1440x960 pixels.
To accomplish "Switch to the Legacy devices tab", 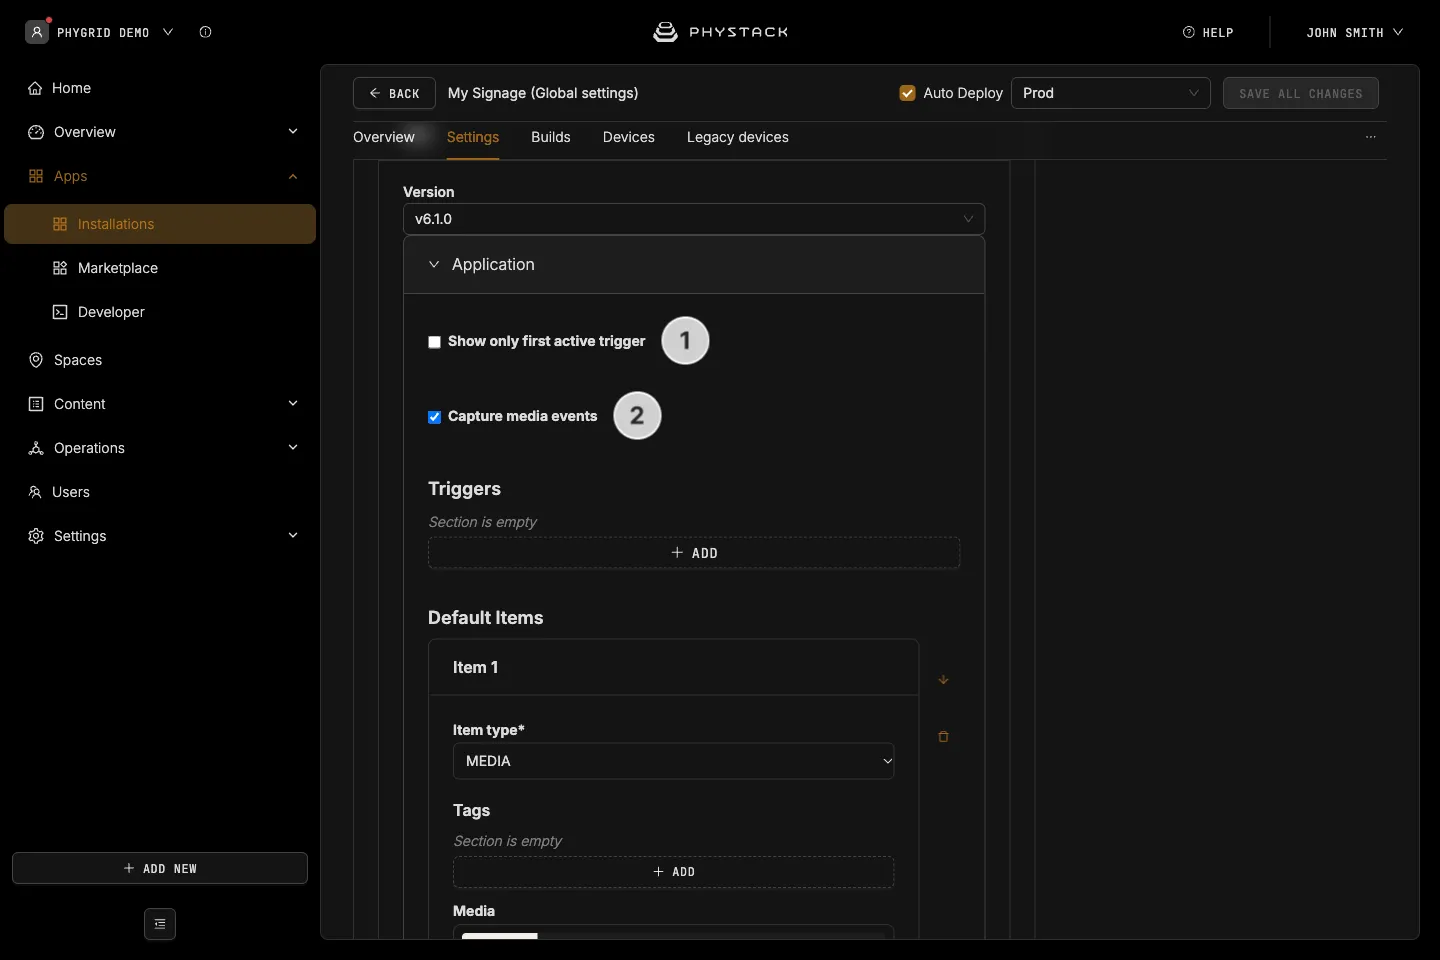I will (738, 137).
